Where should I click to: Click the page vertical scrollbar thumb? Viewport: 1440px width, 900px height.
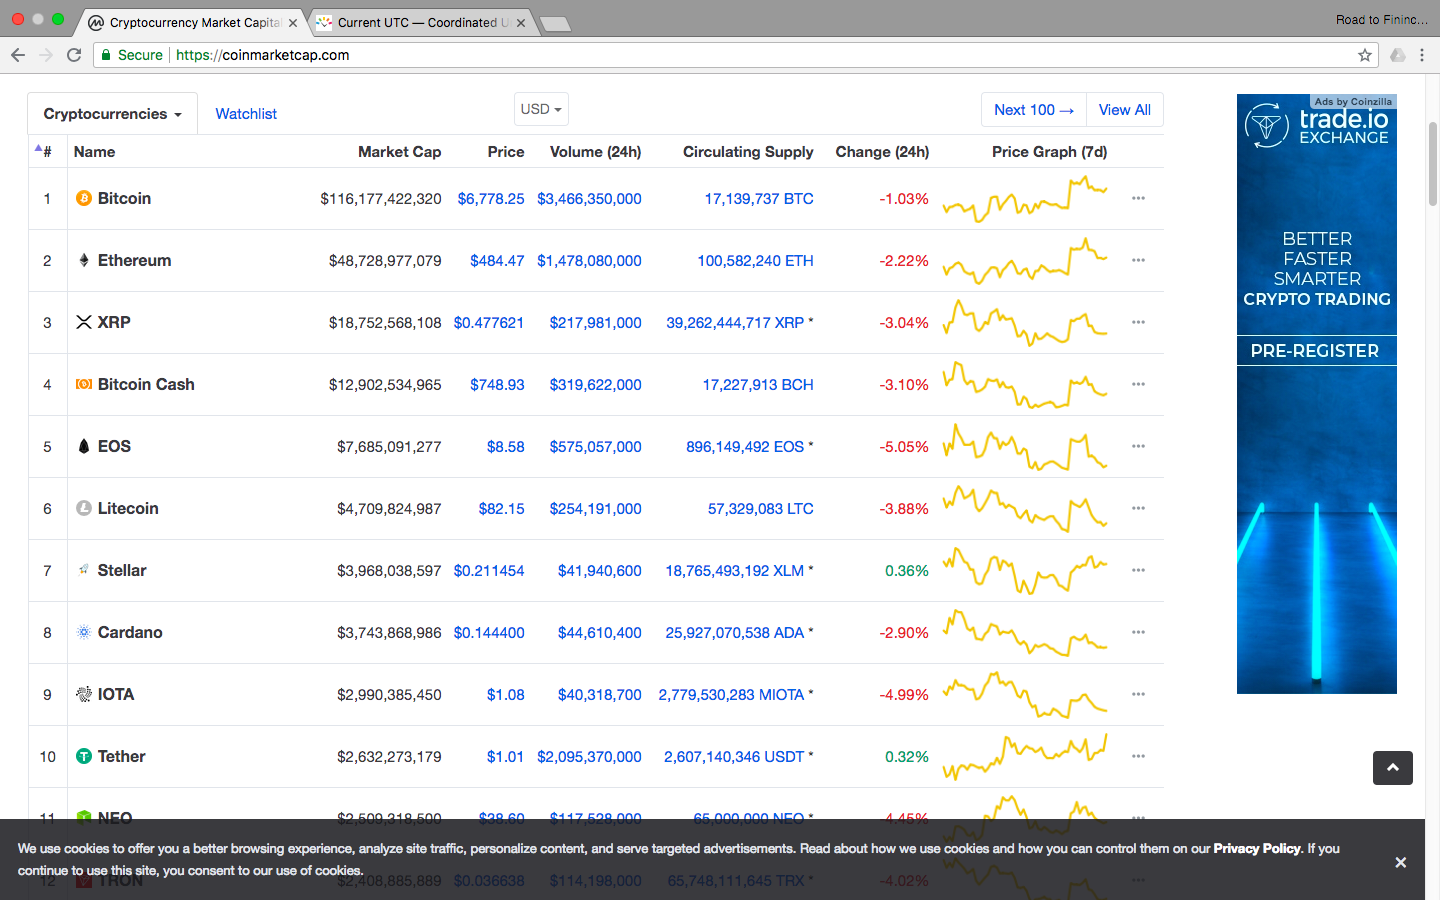click(1433, 162)
